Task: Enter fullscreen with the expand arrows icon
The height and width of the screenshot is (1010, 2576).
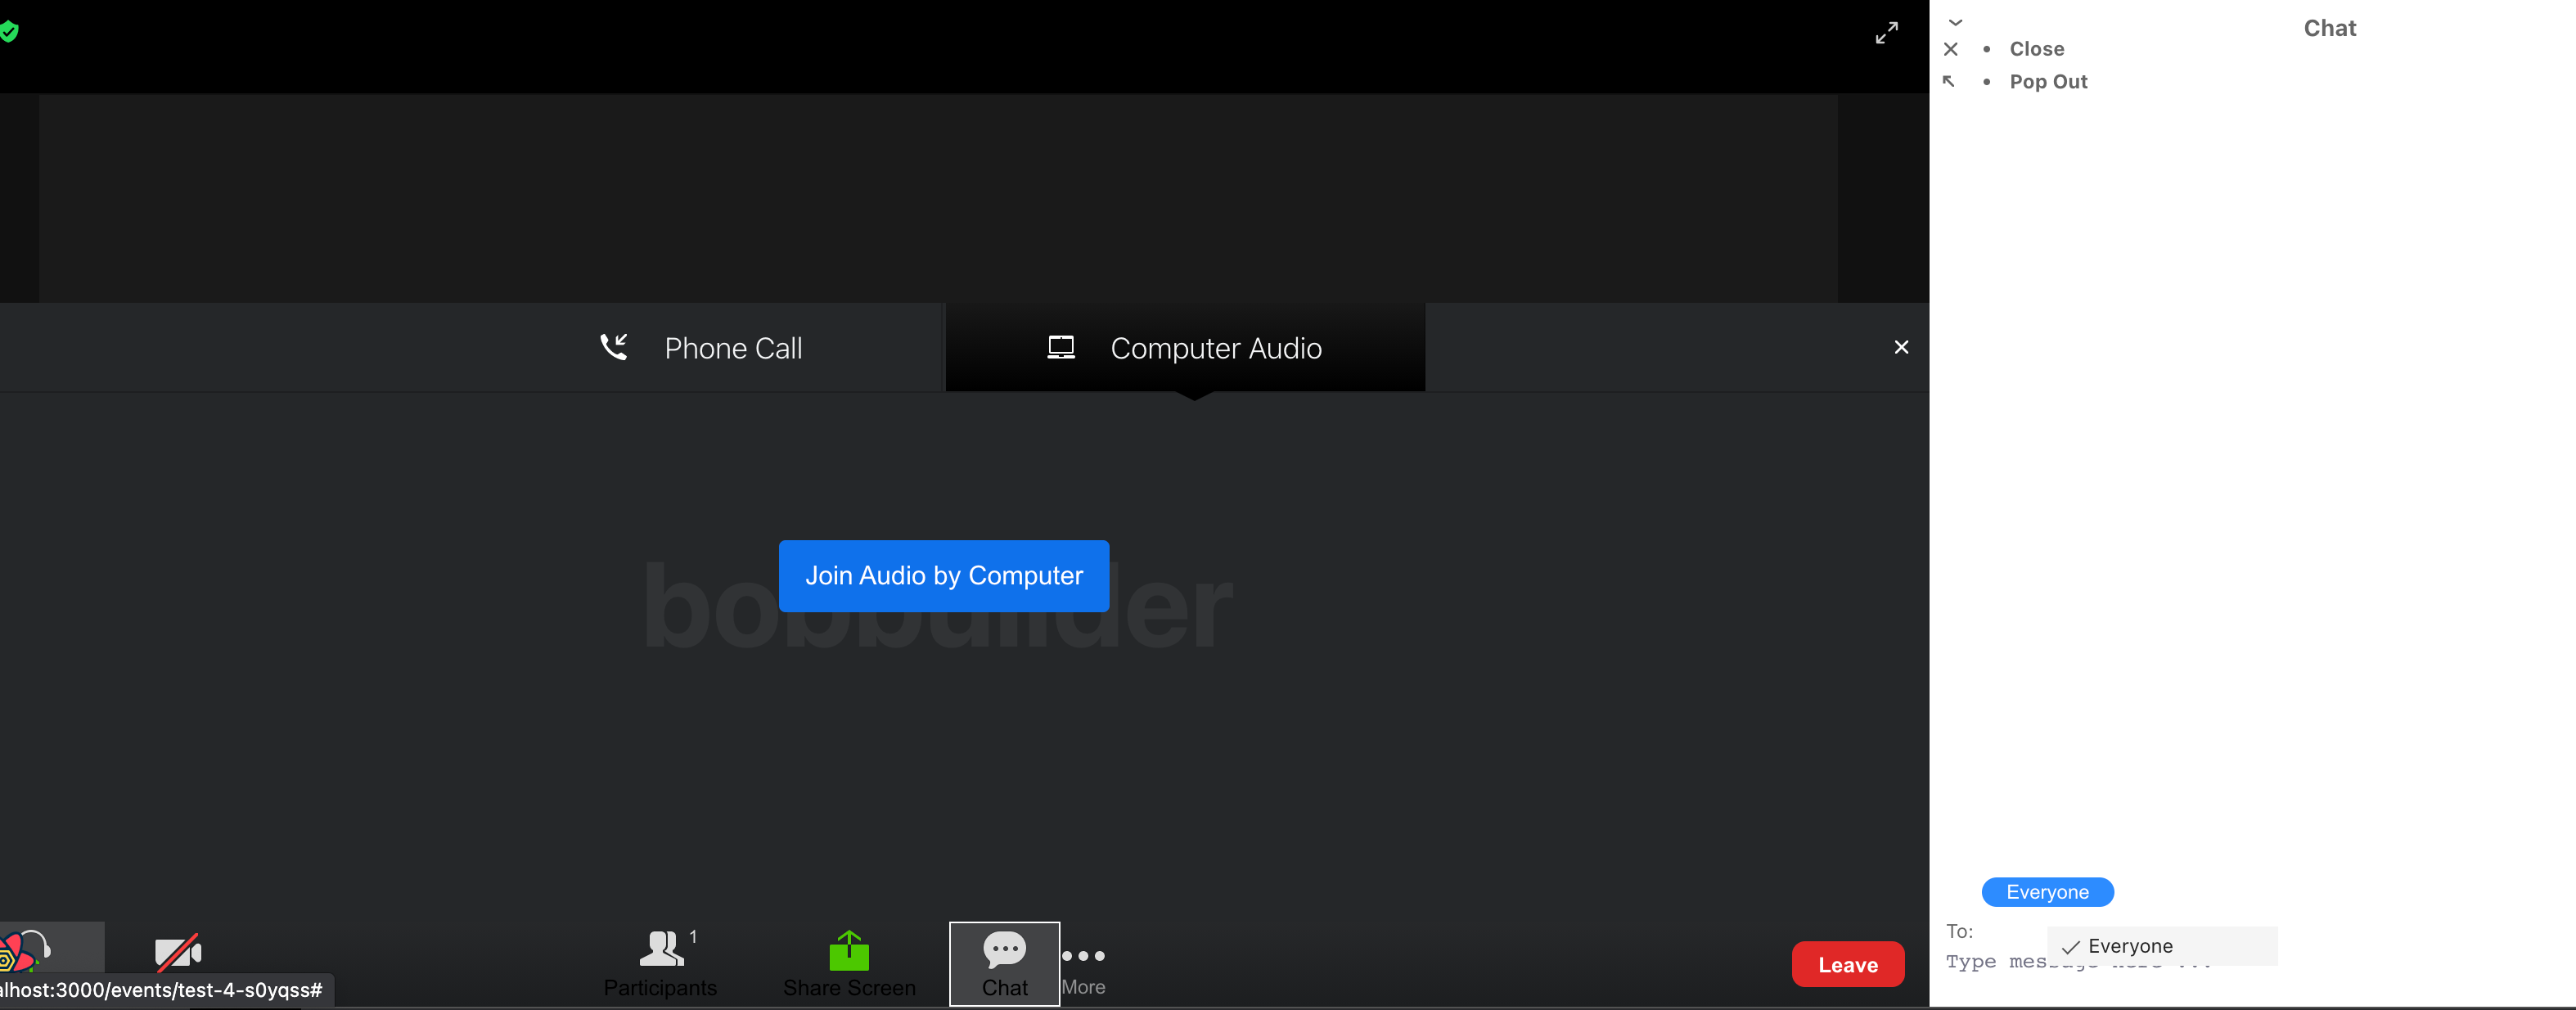Action: [x=1886, y=33]
